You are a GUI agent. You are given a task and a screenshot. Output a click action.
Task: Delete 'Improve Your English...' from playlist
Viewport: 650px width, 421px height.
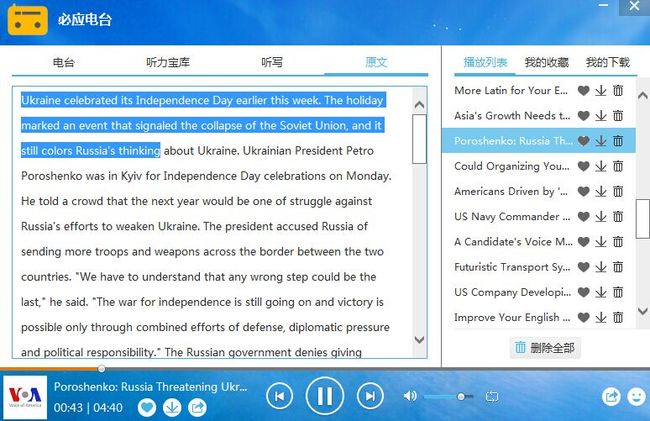(618, 317)
